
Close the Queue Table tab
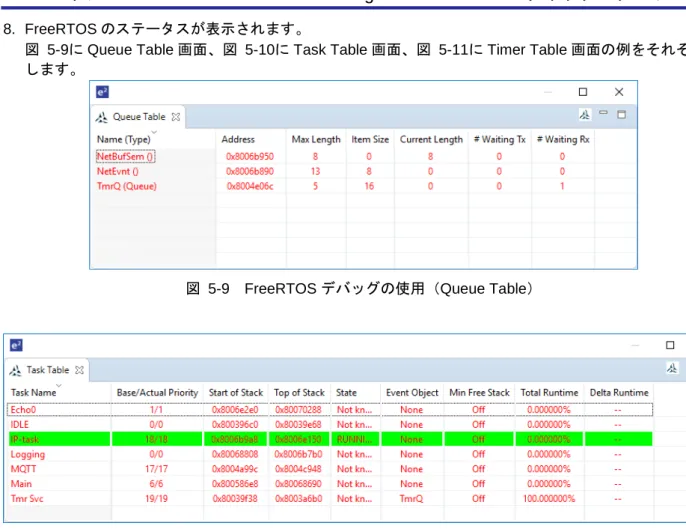pos(176,117)
